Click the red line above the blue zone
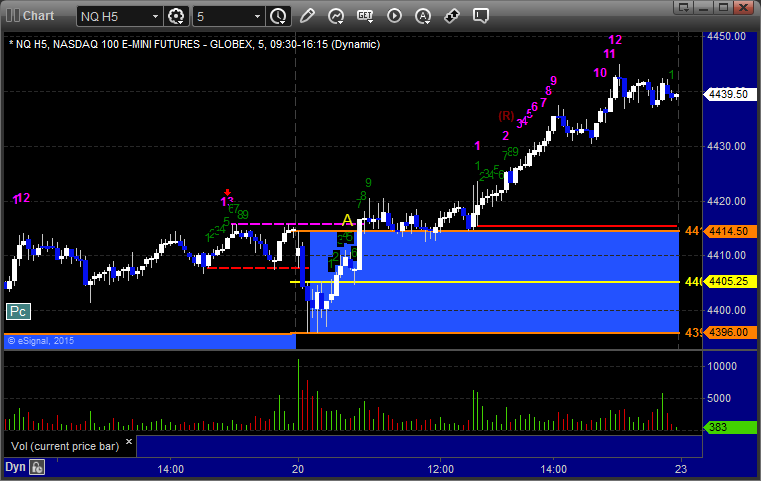Screen dimensions: 761x481 click(578, 226)
